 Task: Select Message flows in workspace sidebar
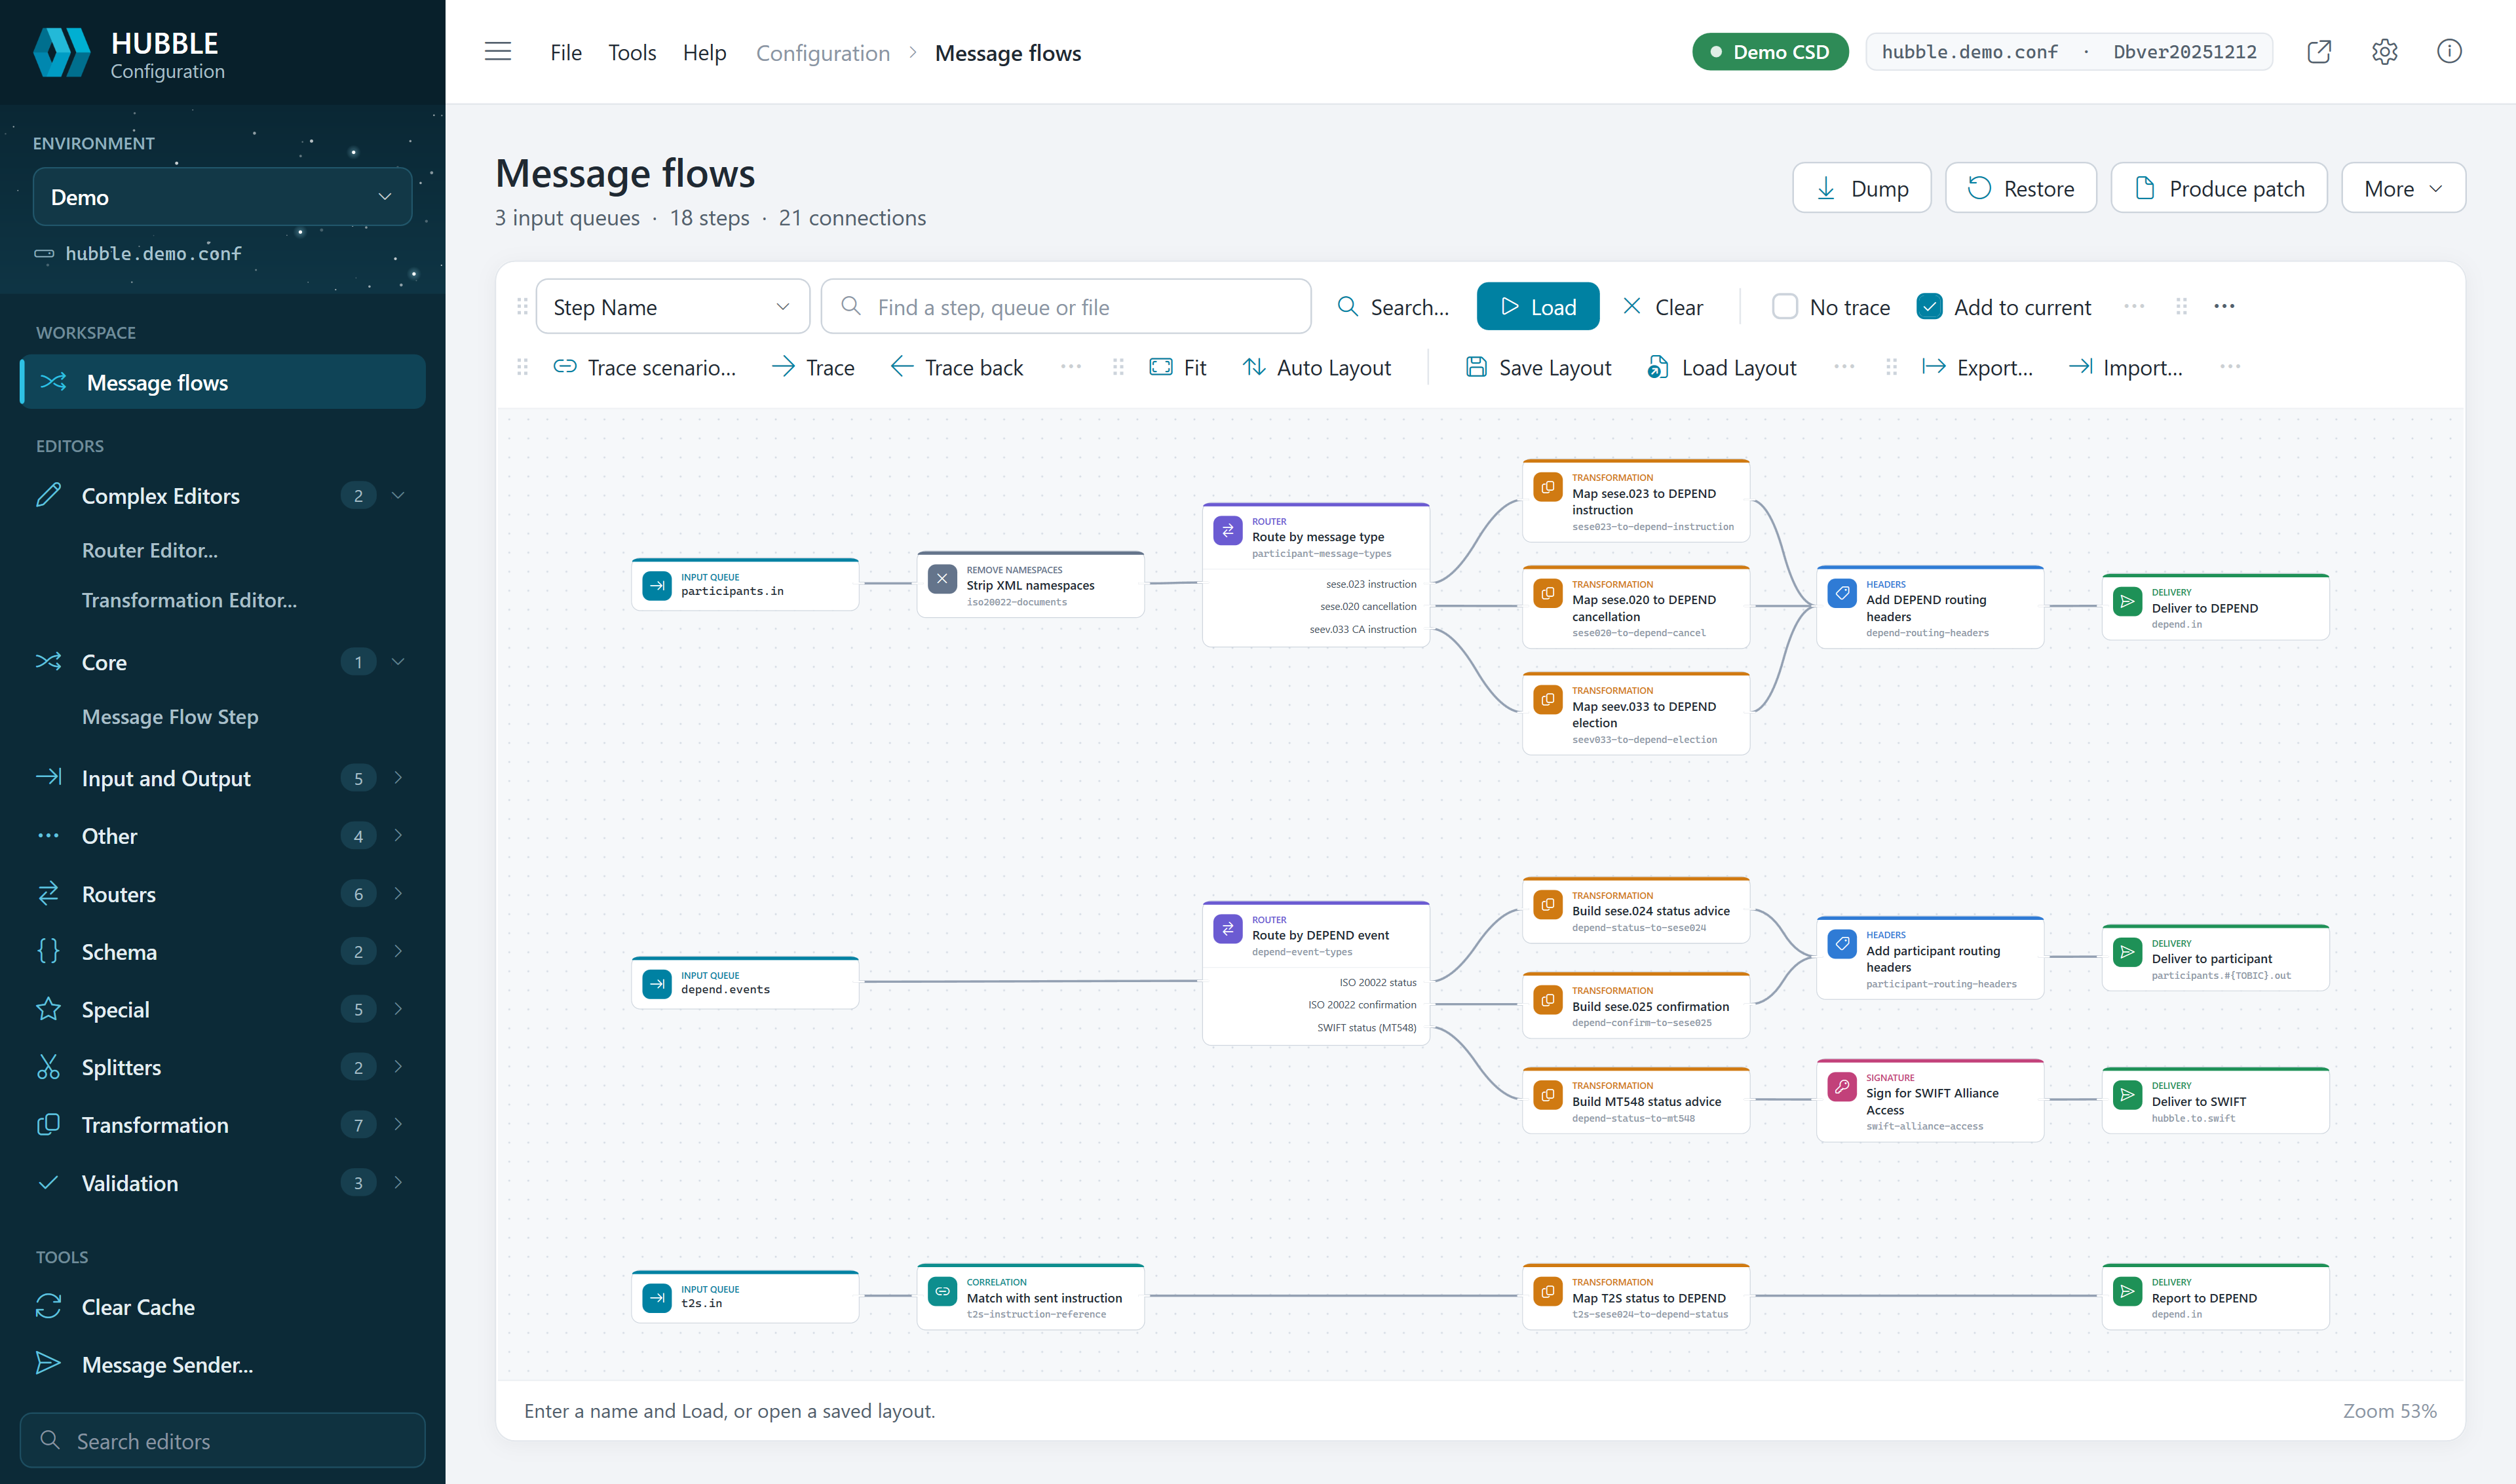(x=222, y=382)
